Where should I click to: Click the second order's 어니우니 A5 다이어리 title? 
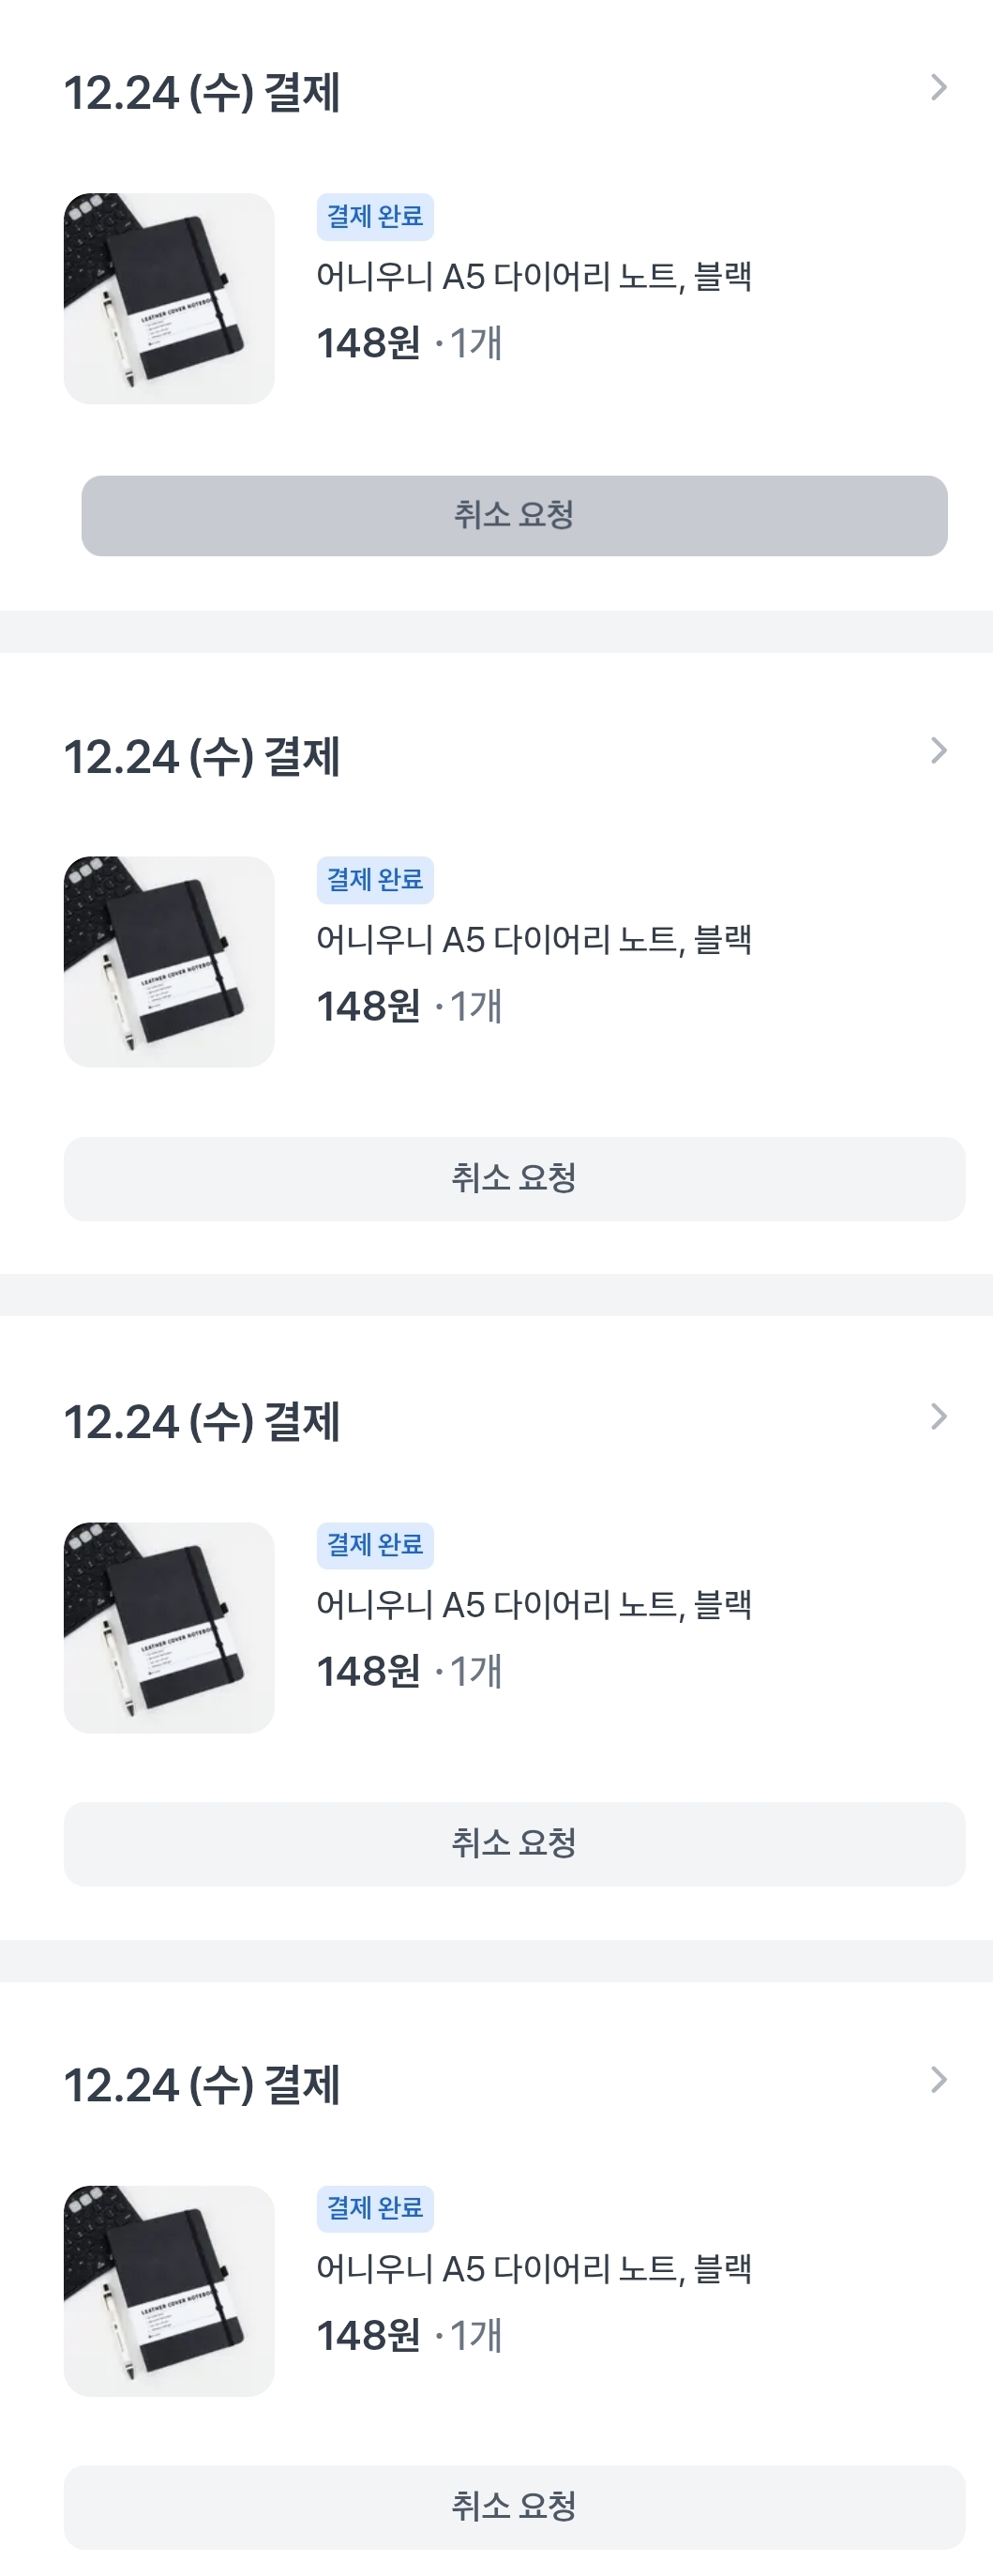click(533, 939)
